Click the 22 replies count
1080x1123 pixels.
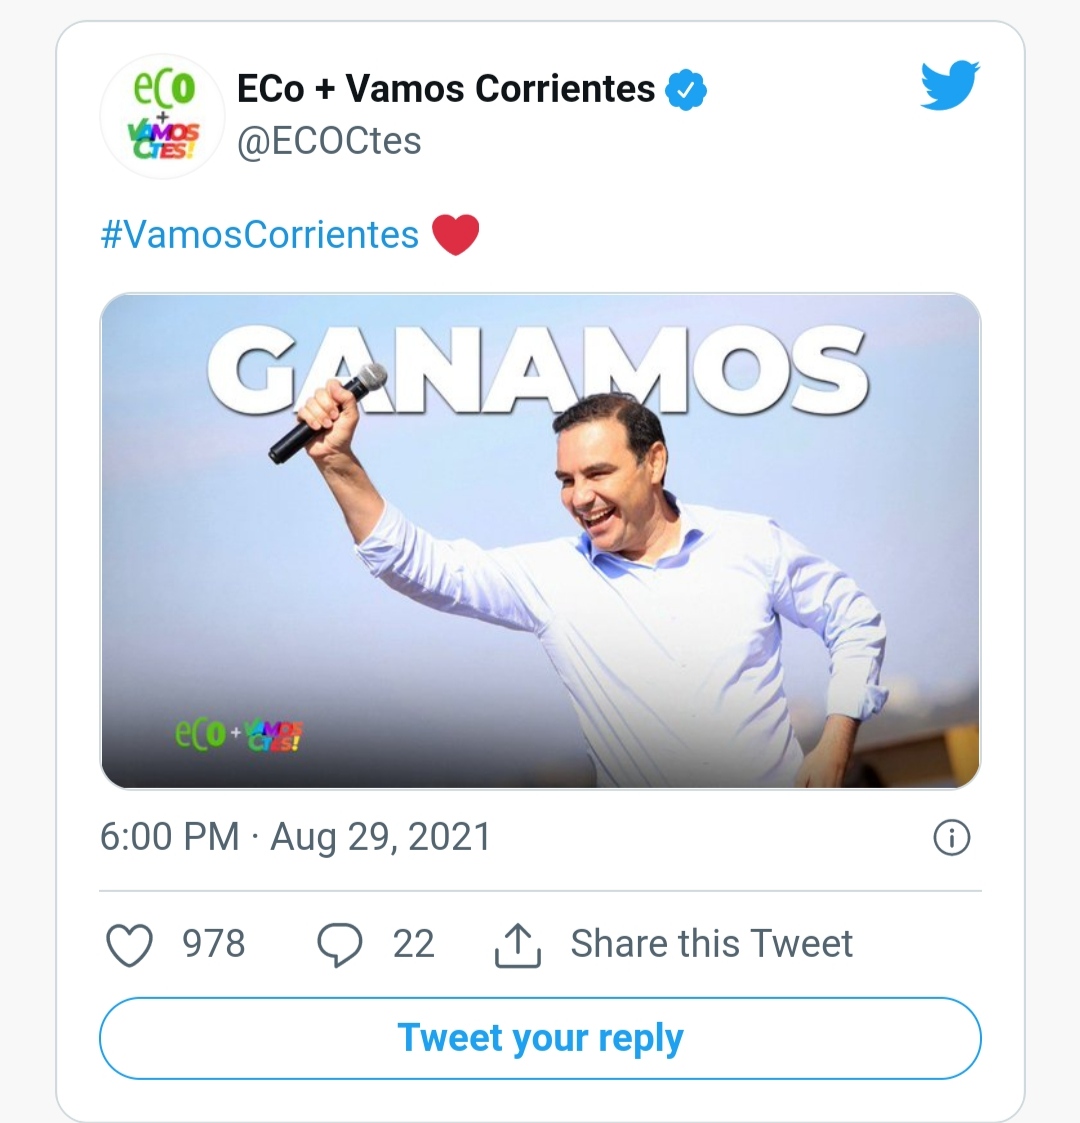click(413, 943)
